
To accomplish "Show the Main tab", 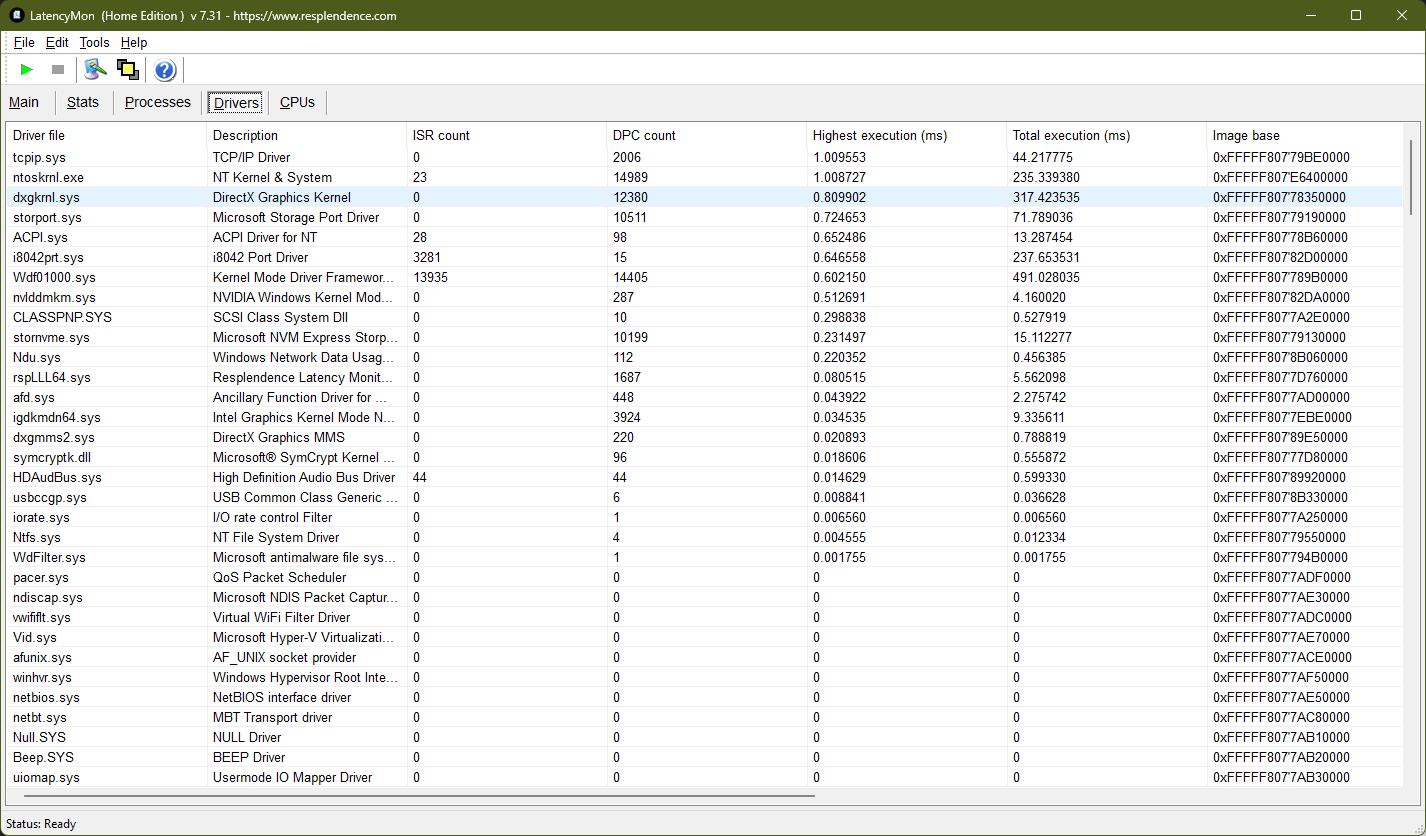I will (24, 102).
